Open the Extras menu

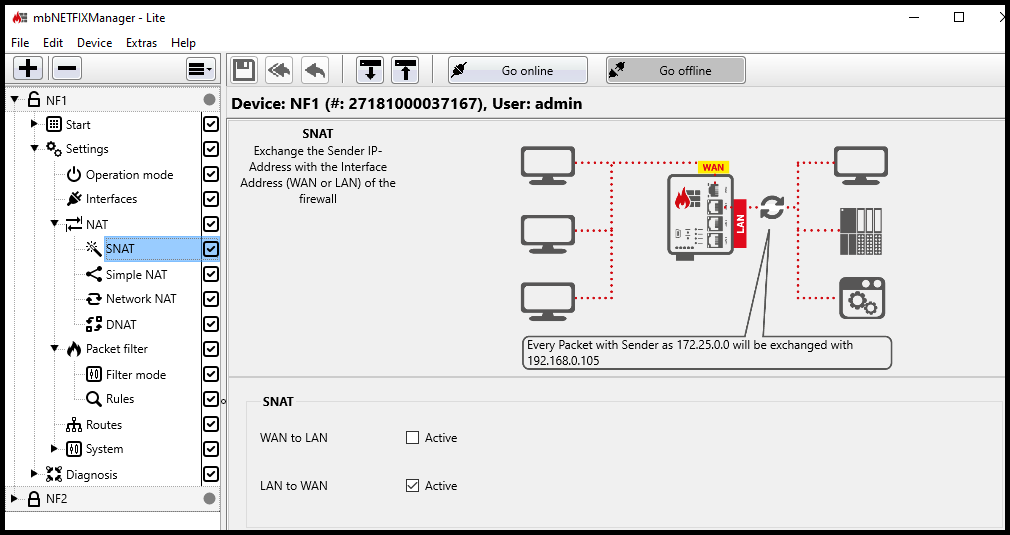click(142, 42)
